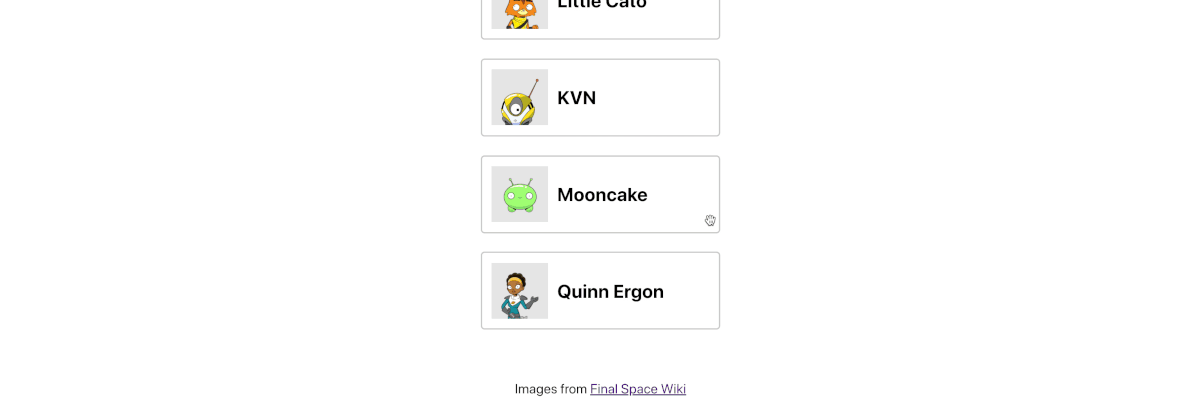Image resolution: width=1200 pixels, height=417 pixels.
Task: Click blank area inside the KVN card
Action: point(660,97)
